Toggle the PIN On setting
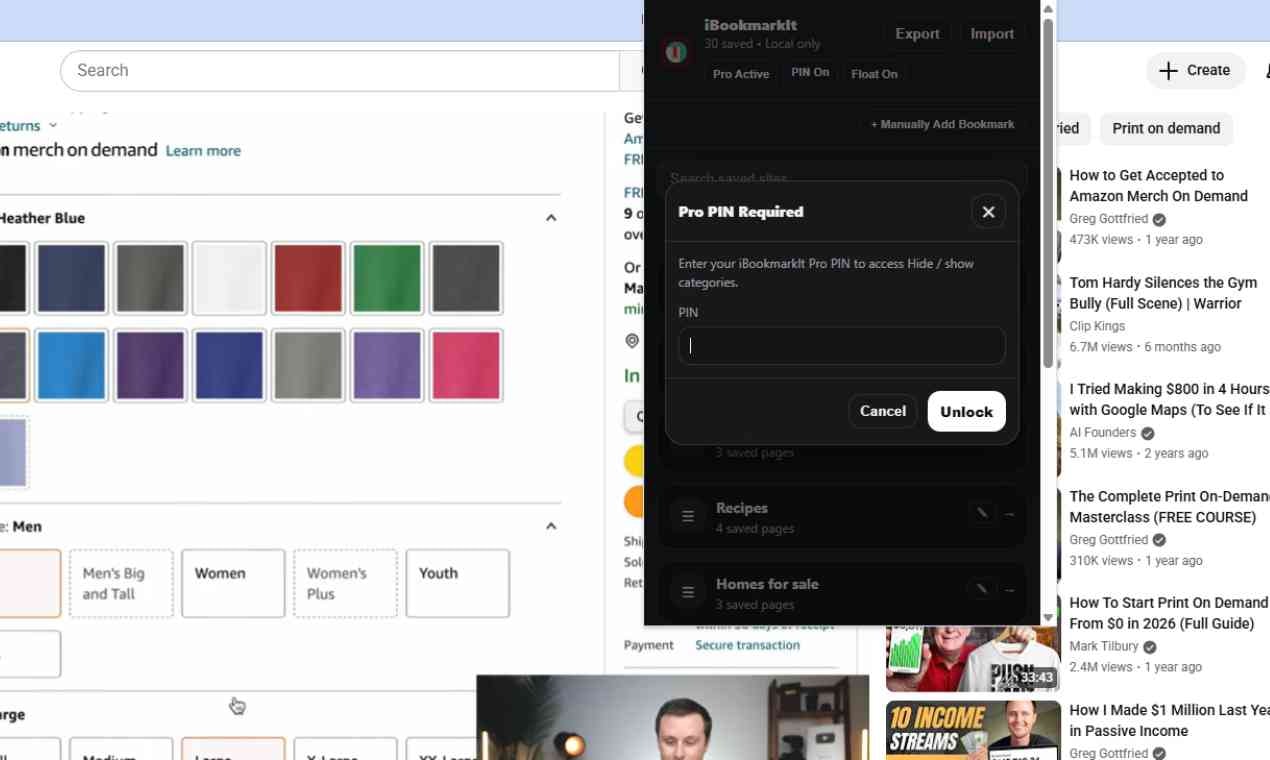The image size is (1270, 760). click(x=810, y=72)
